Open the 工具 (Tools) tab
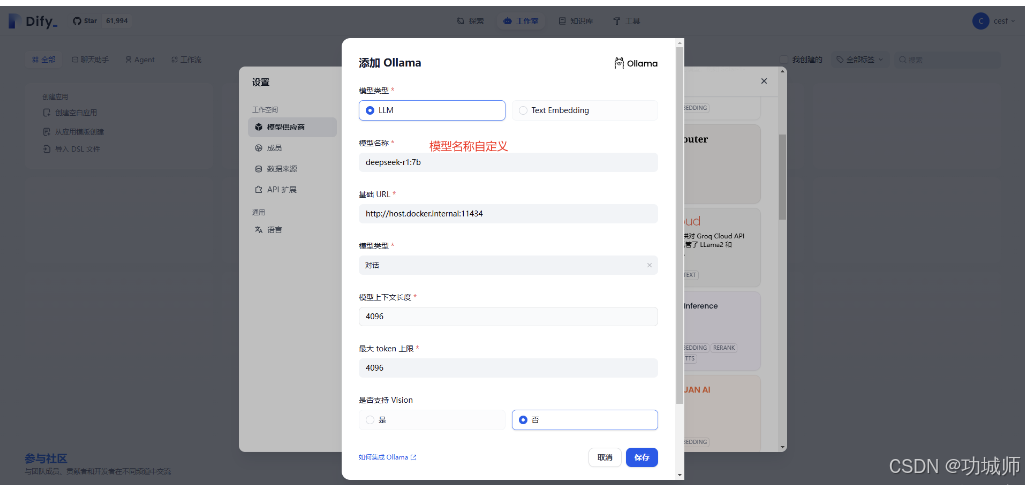 (626, 21)
